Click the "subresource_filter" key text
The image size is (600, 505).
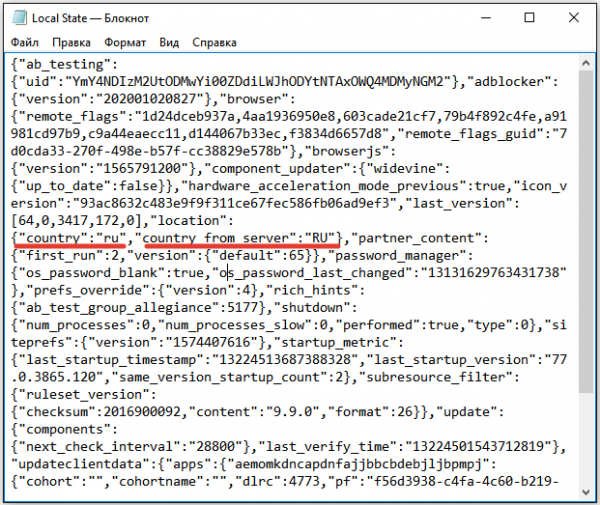435,377
